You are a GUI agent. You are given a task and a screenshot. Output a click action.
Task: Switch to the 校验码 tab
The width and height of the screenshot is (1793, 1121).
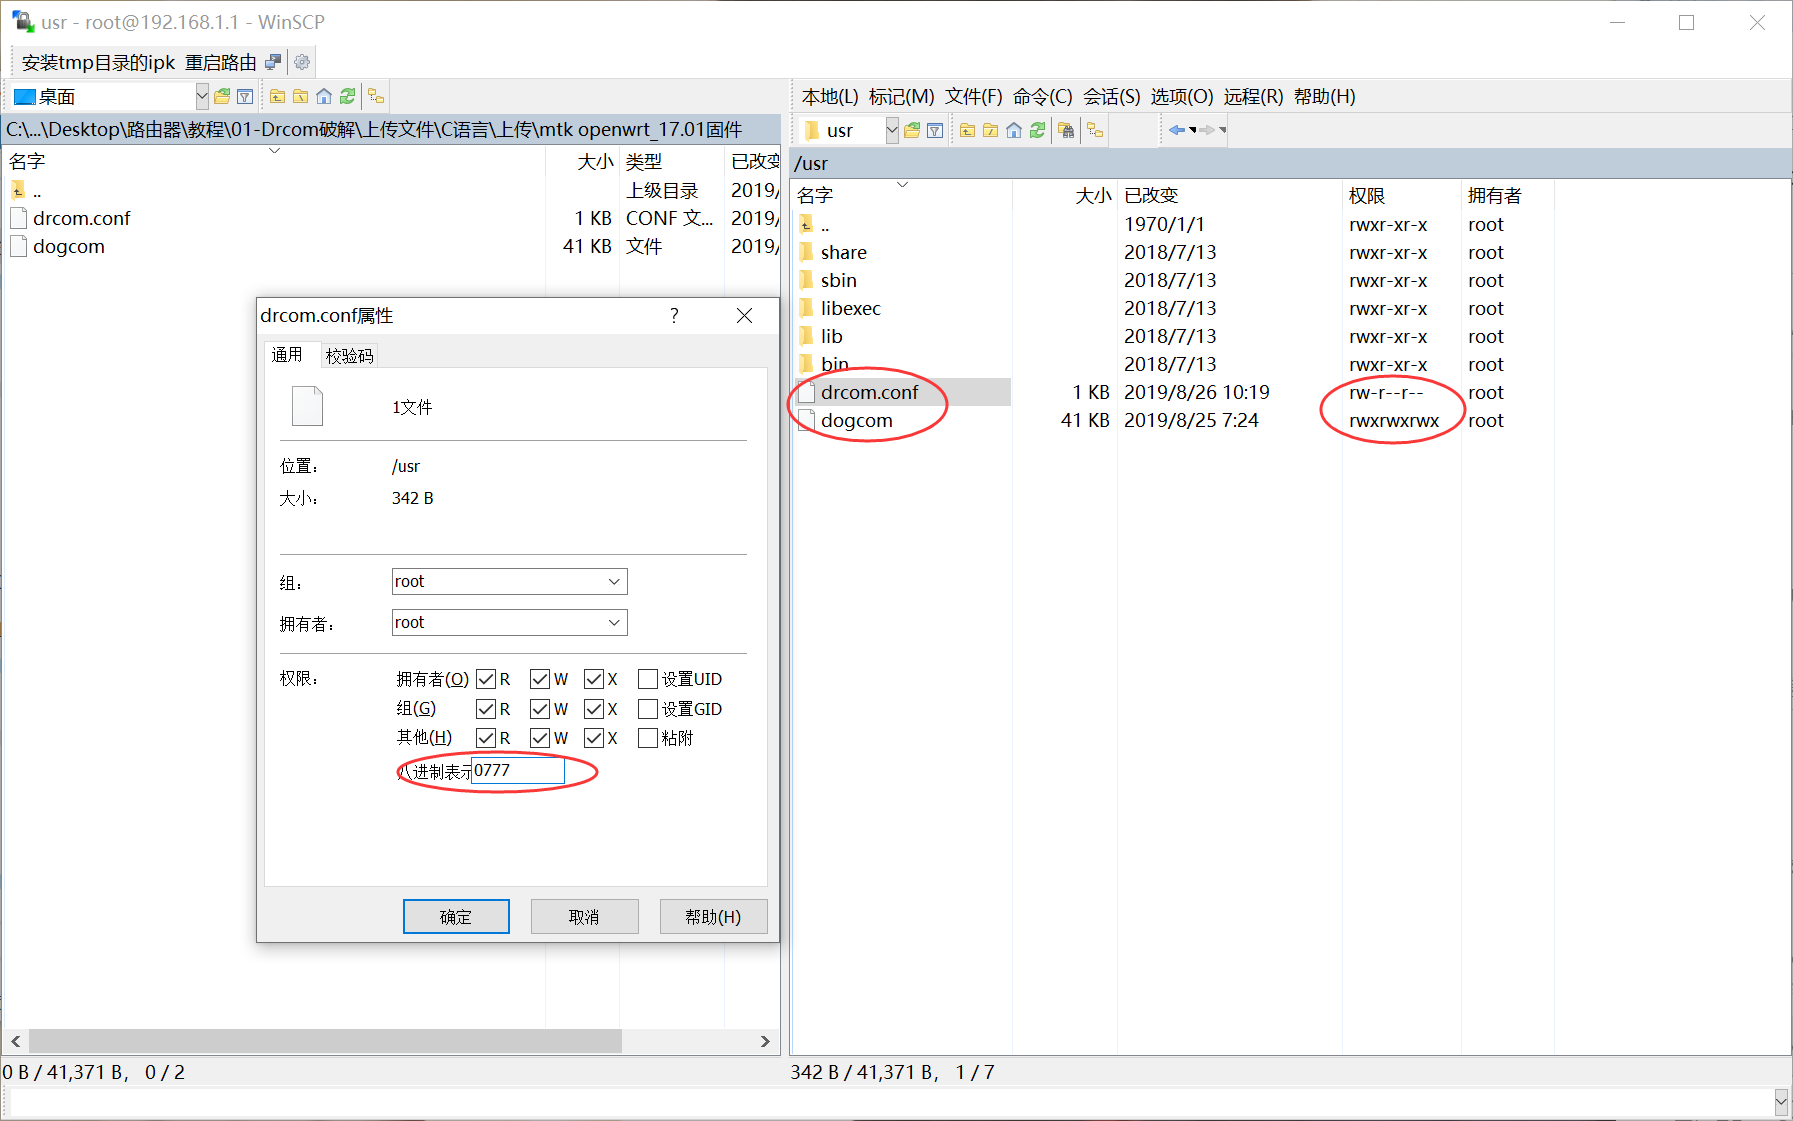349,356
